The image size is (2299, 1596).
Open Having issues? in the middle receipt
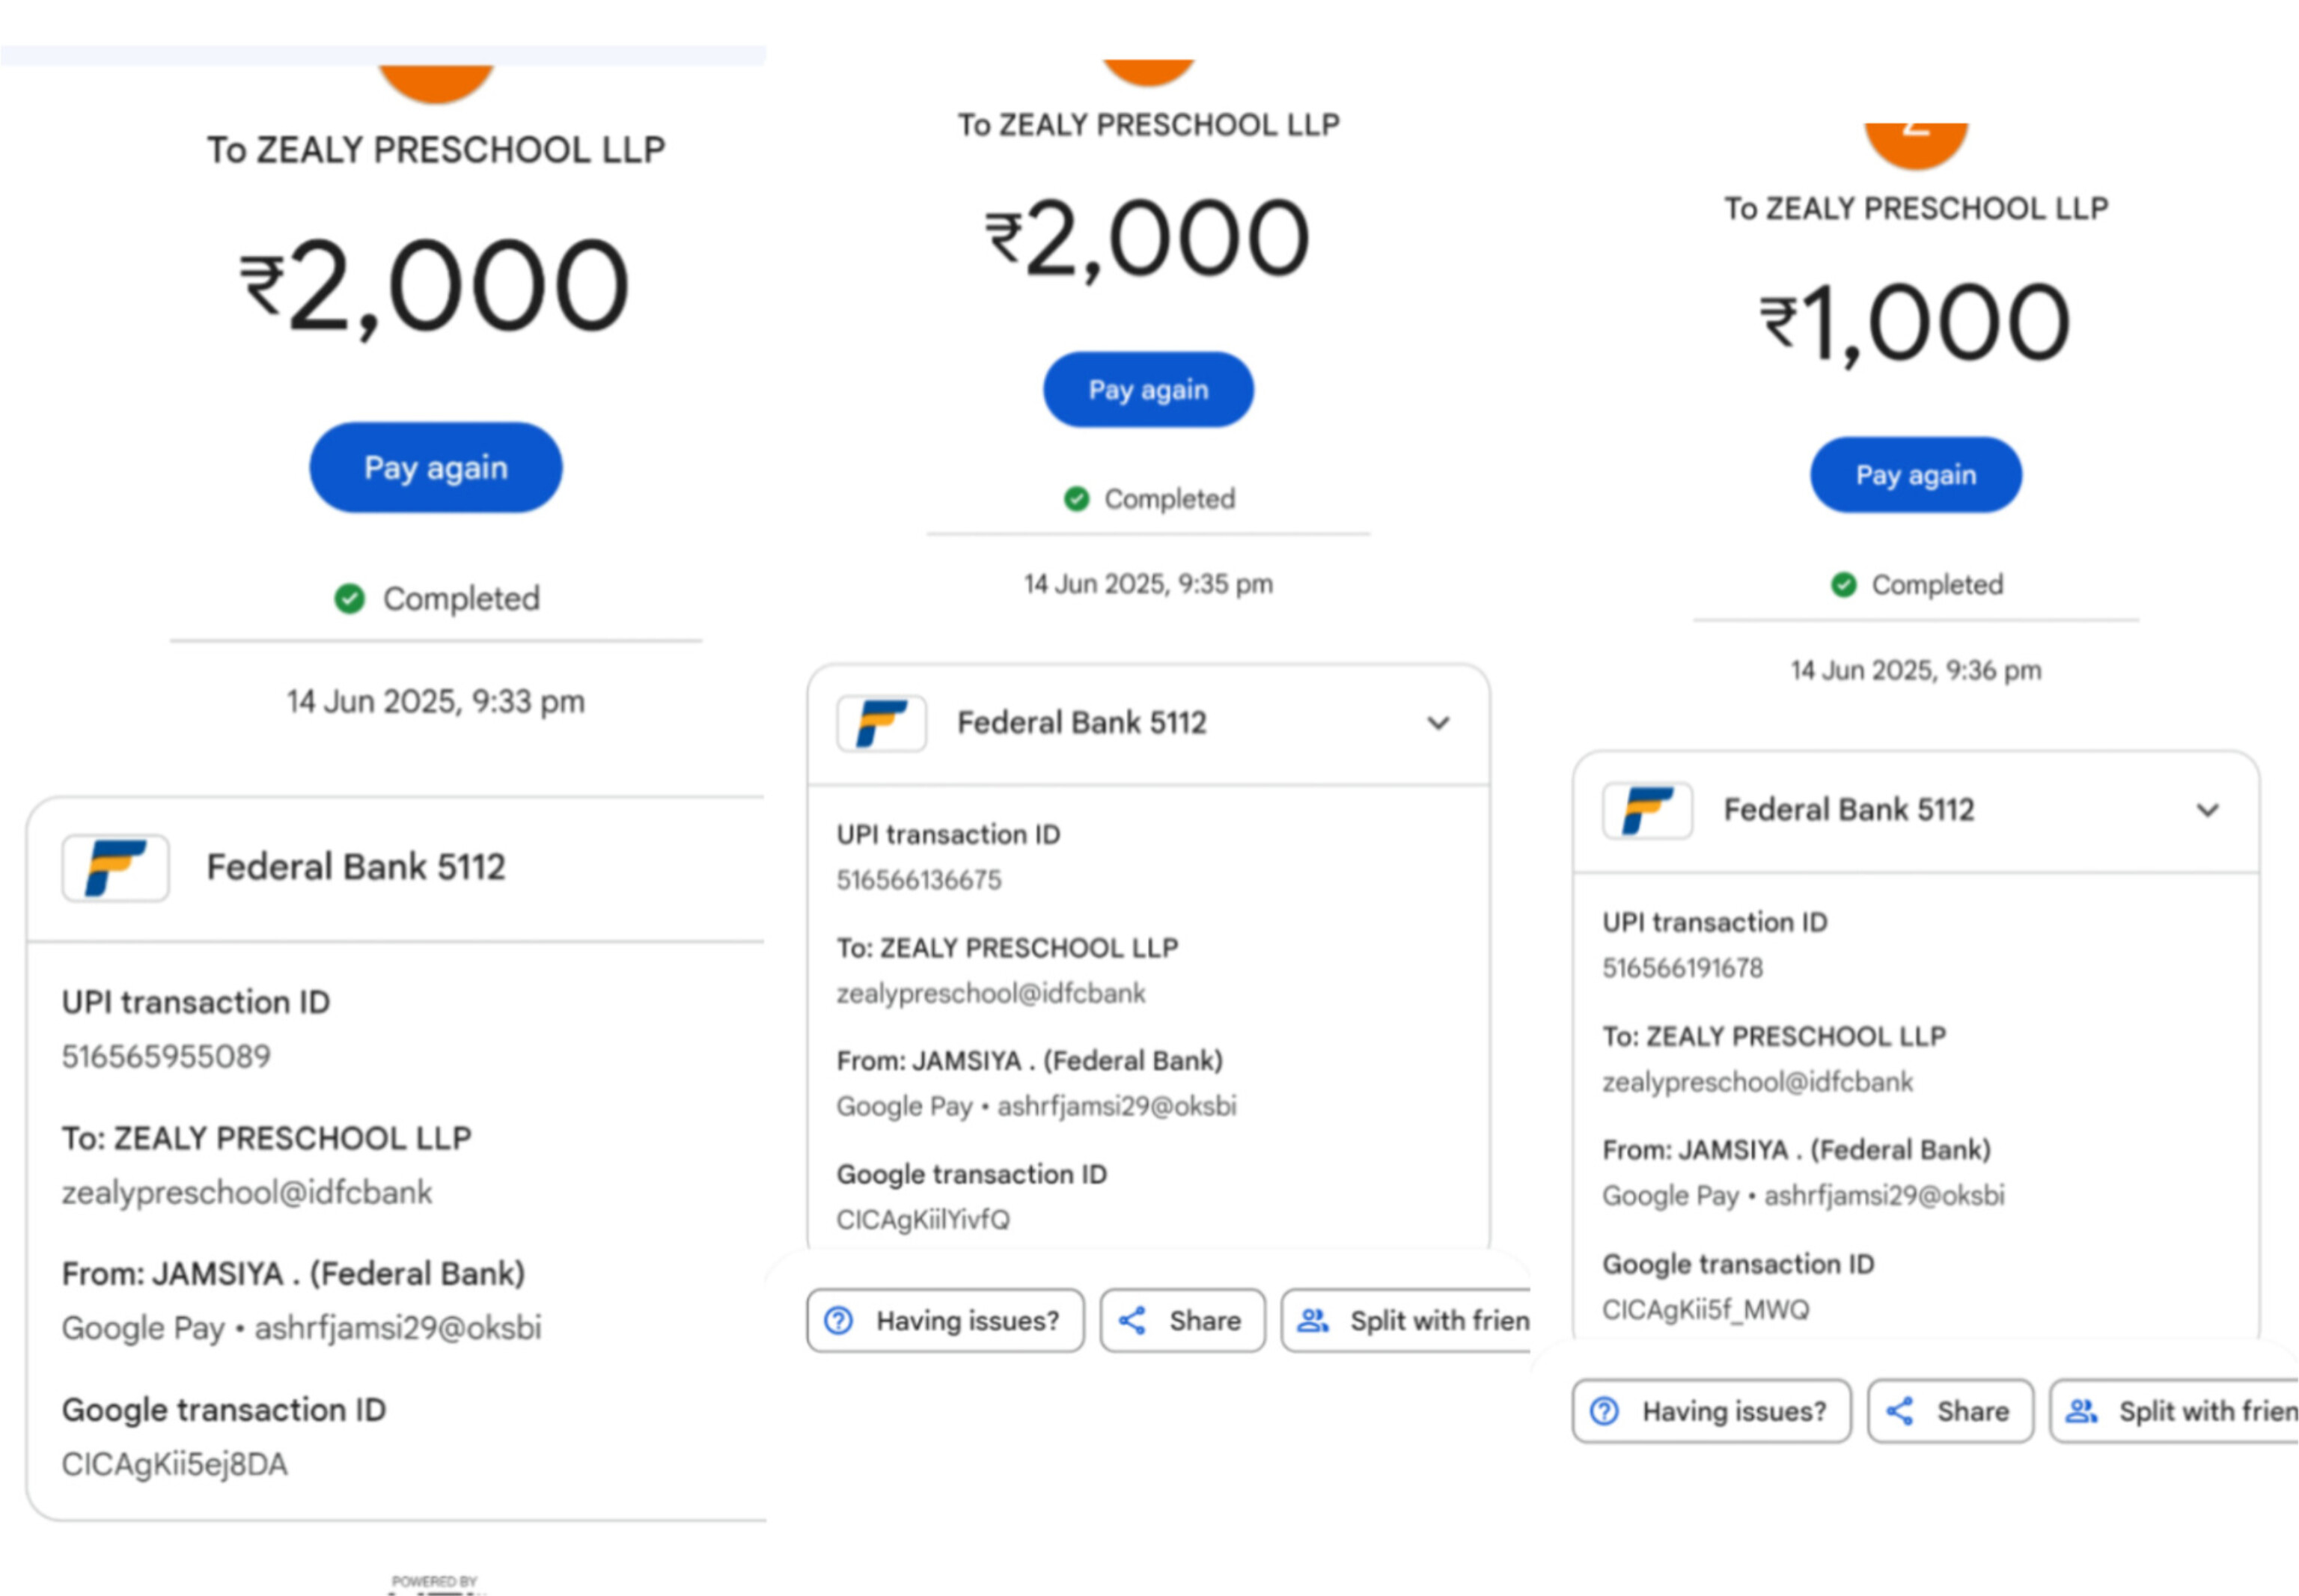945,1321
